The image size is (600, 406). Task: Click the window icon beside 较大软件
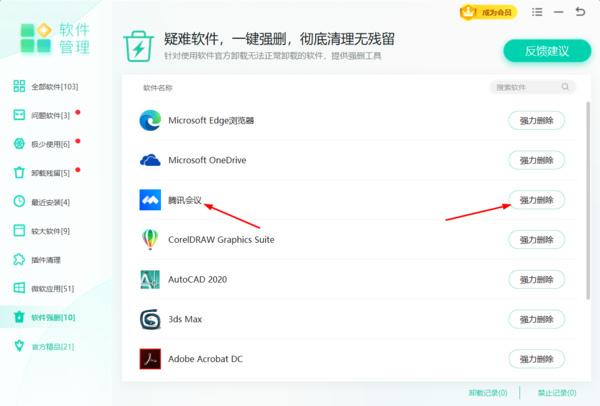pos(19,230)
